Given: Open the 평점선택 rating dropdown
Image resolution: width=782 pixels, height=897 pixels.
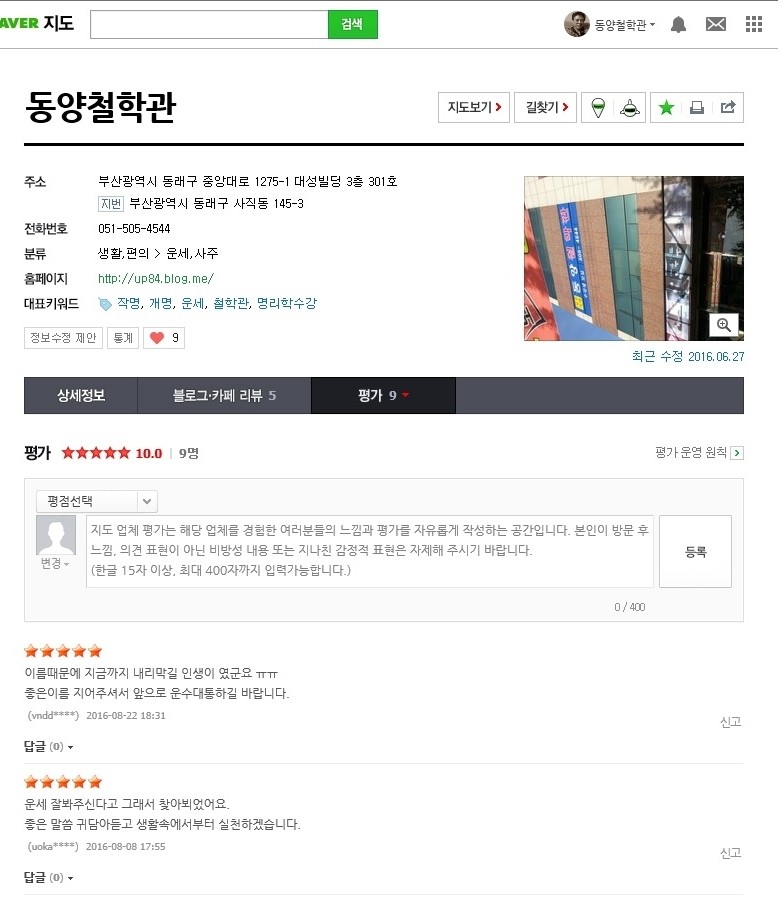Looking at the screenshot, I should pos(97,502).
